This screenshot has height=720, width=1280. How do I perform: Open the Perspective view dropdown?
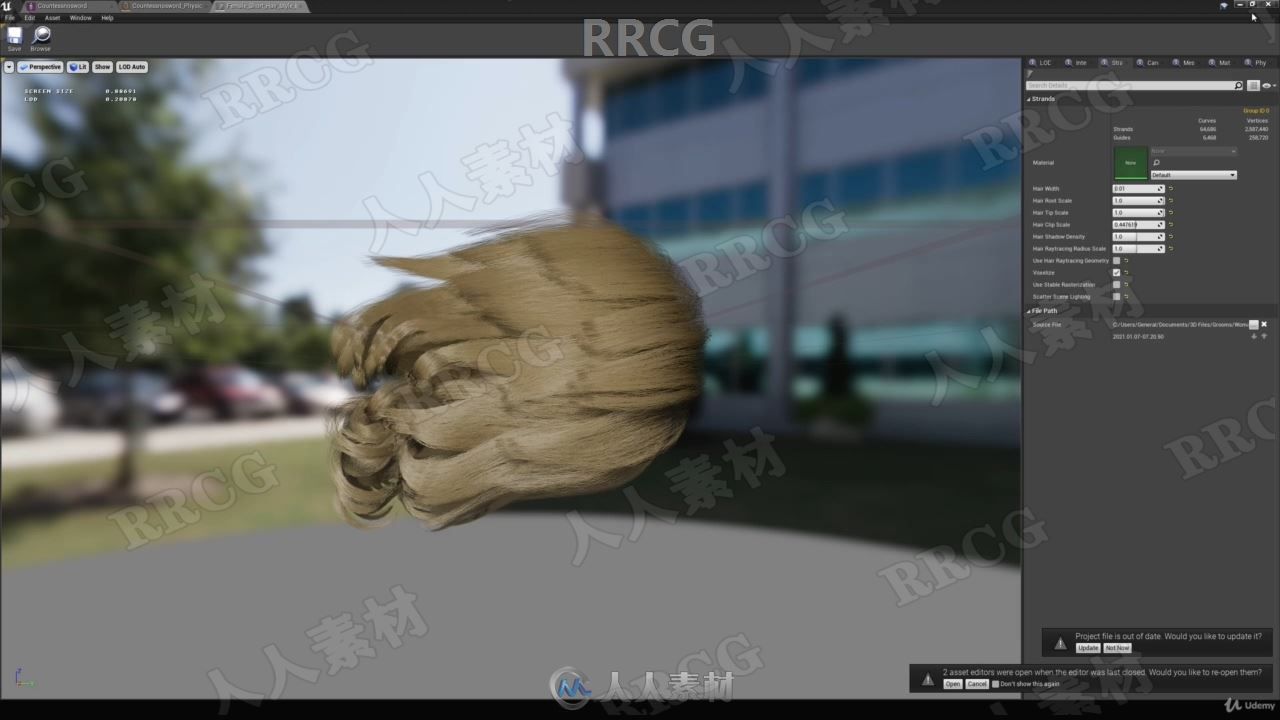[40, 67]
